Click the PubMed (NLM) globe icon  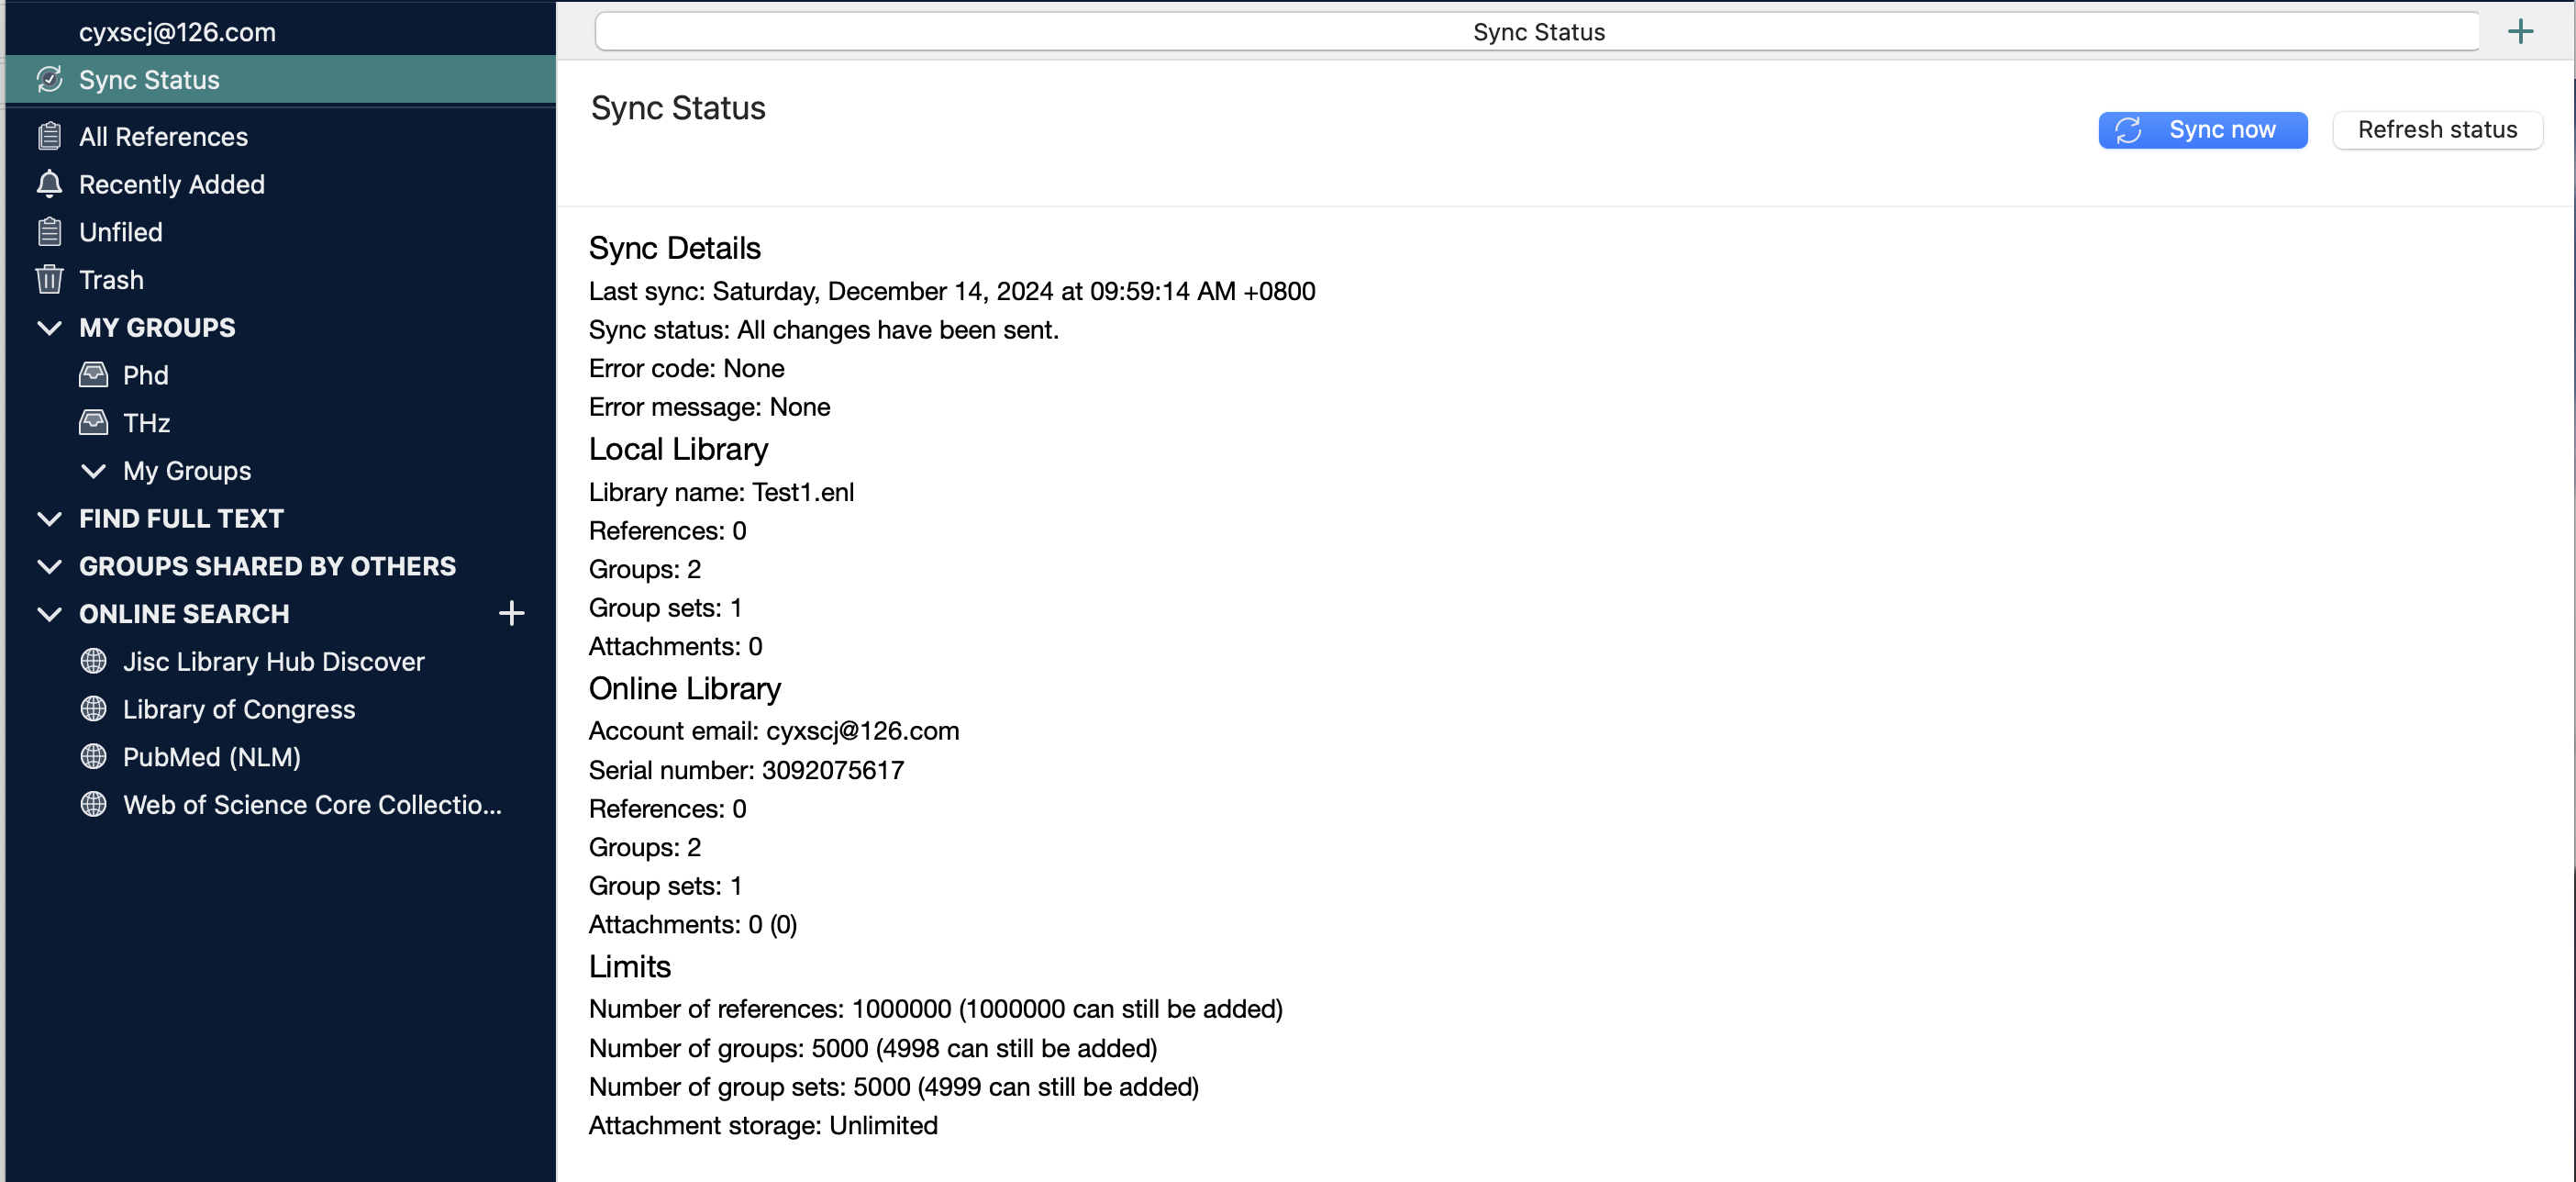click(x=93, y=757)
